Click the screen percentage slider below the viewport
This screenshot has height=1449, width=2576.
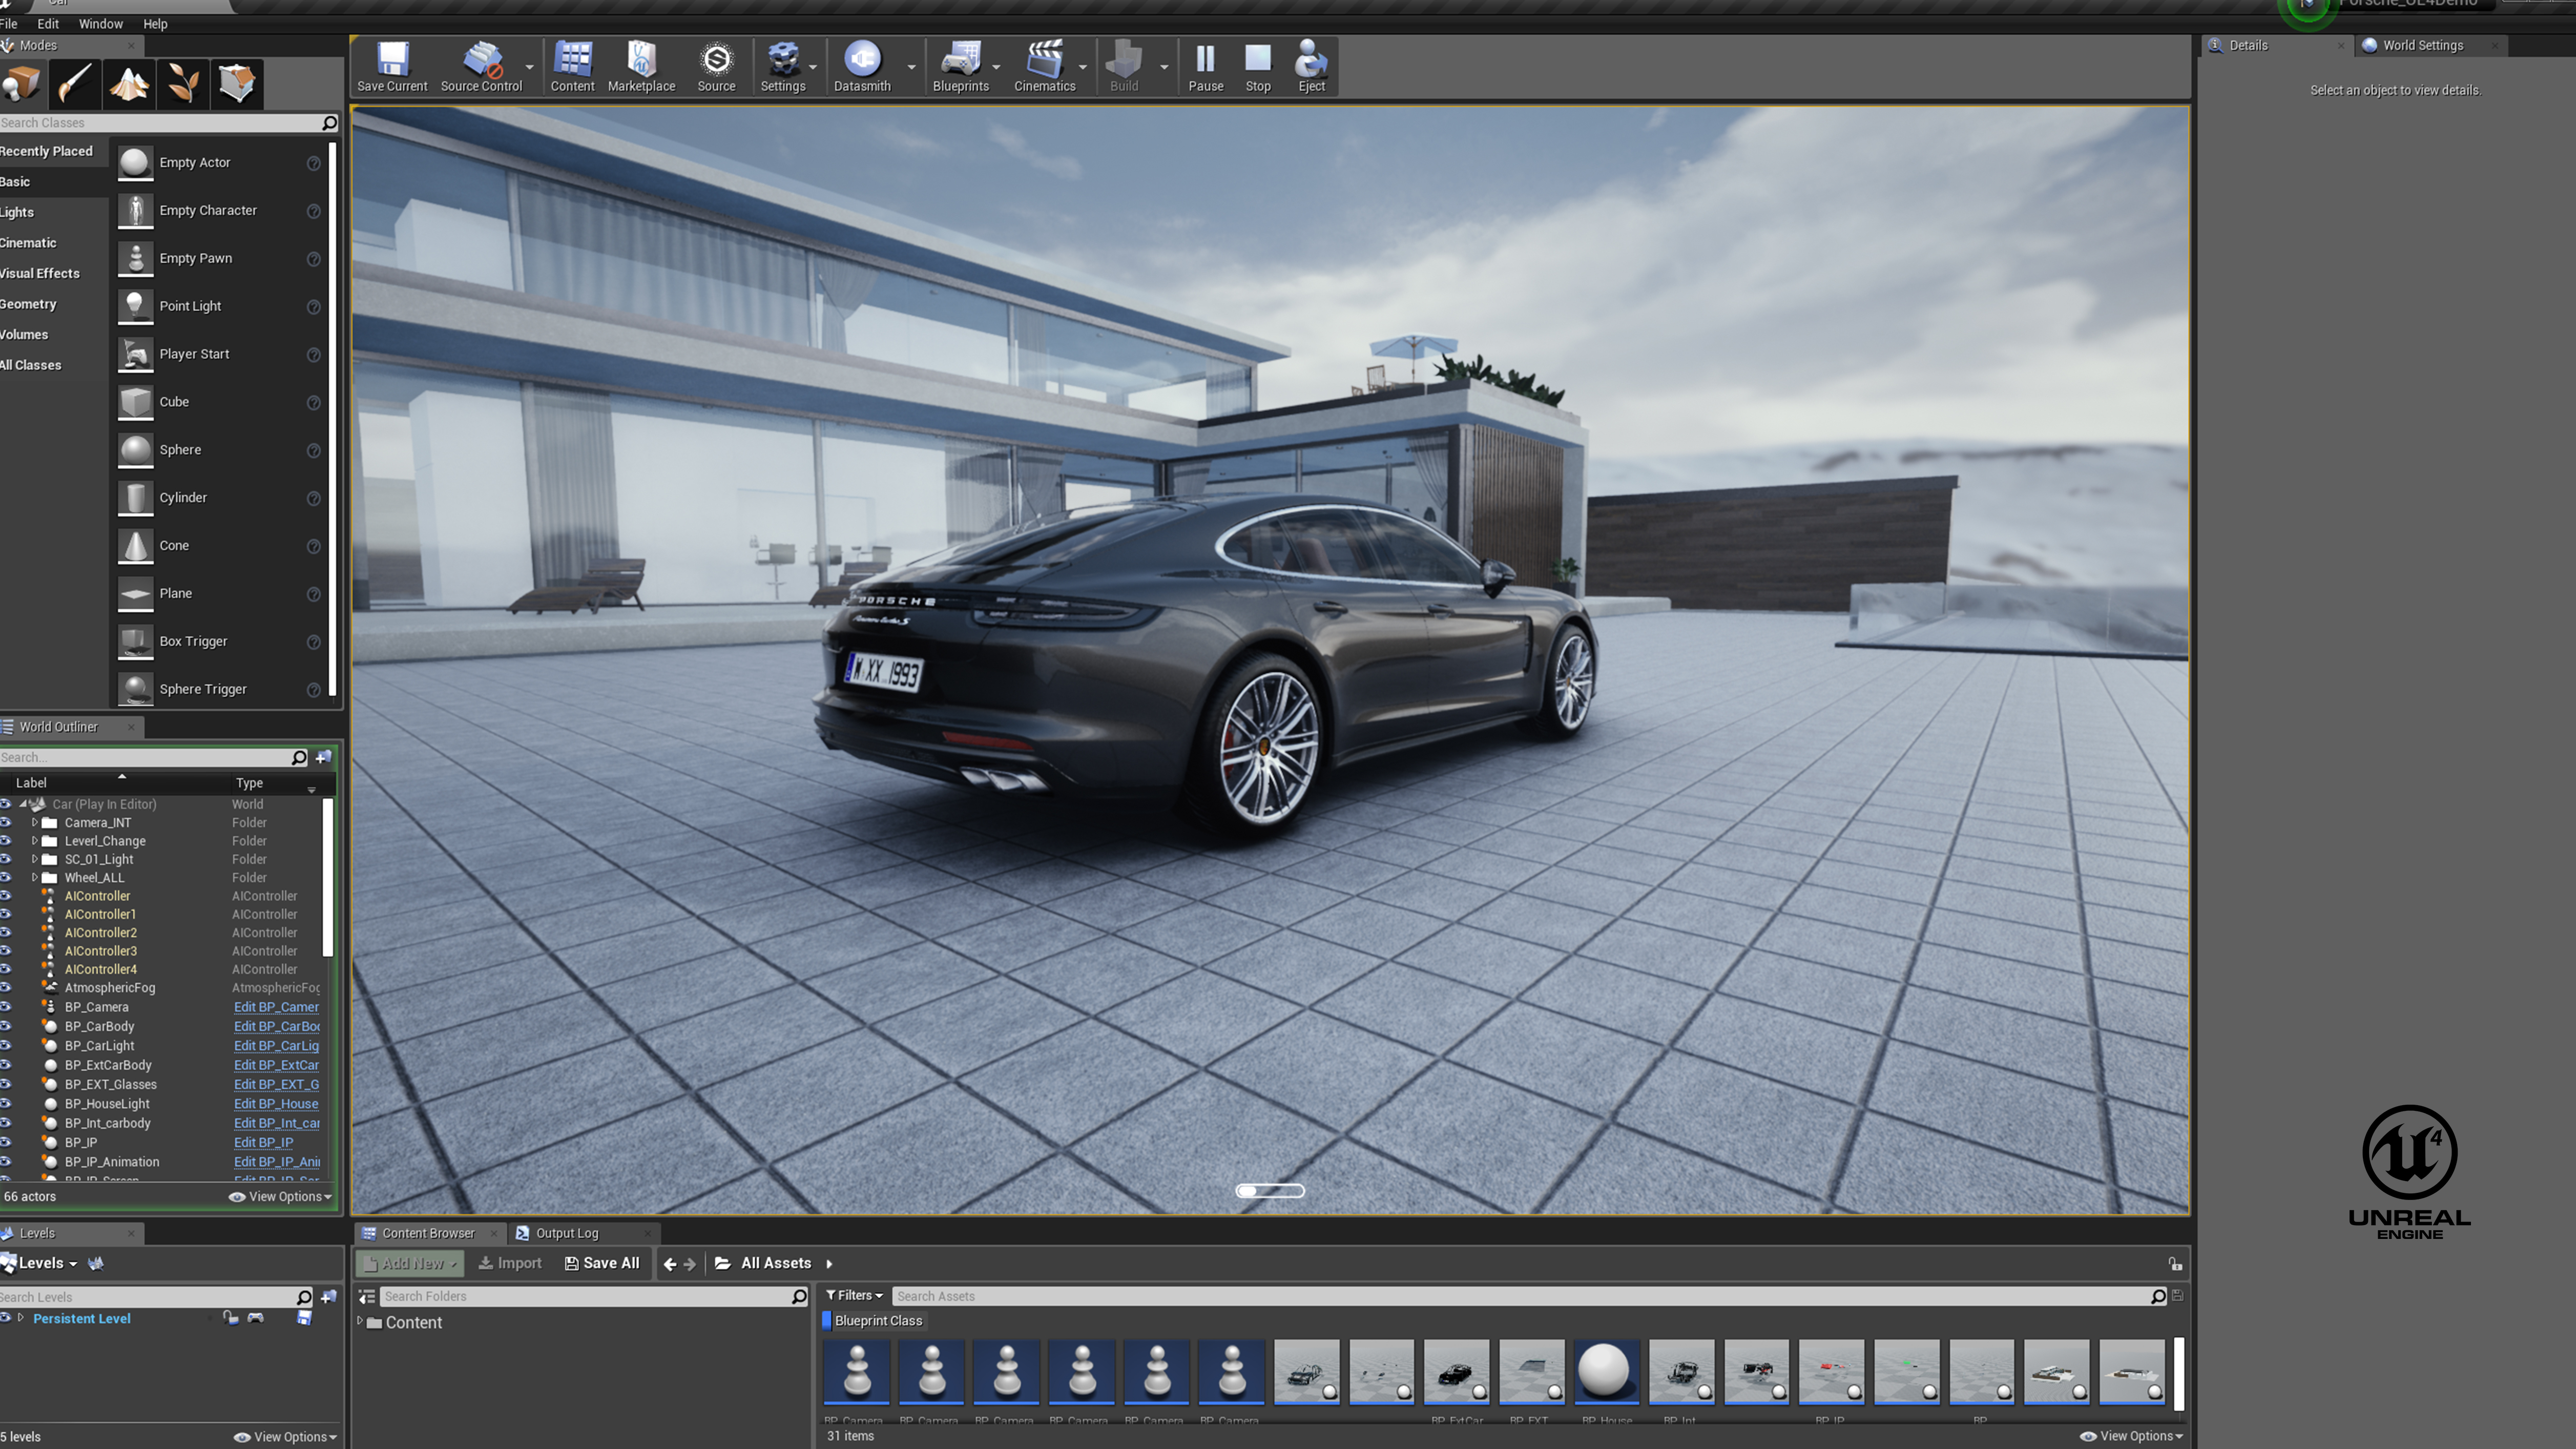coord(1270,1191)
